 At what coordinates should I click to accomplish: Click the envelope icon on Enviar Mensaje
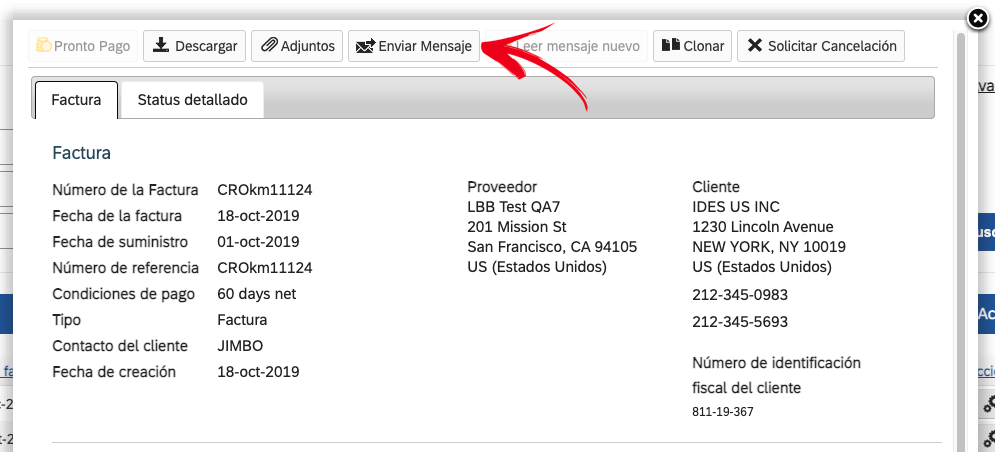coord(365,46)
